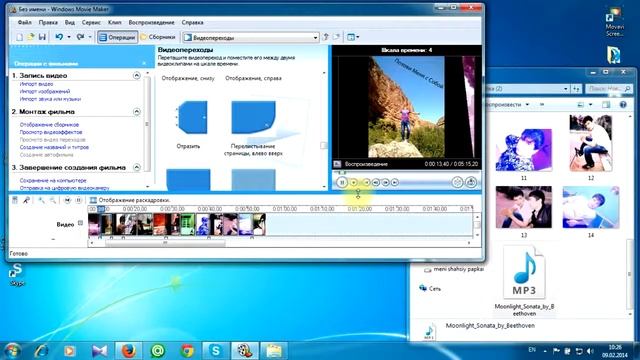This screenshot has height=360, width=640.
Task: Open the undo history dropdown arrow
Action: [x=69, y=37]
